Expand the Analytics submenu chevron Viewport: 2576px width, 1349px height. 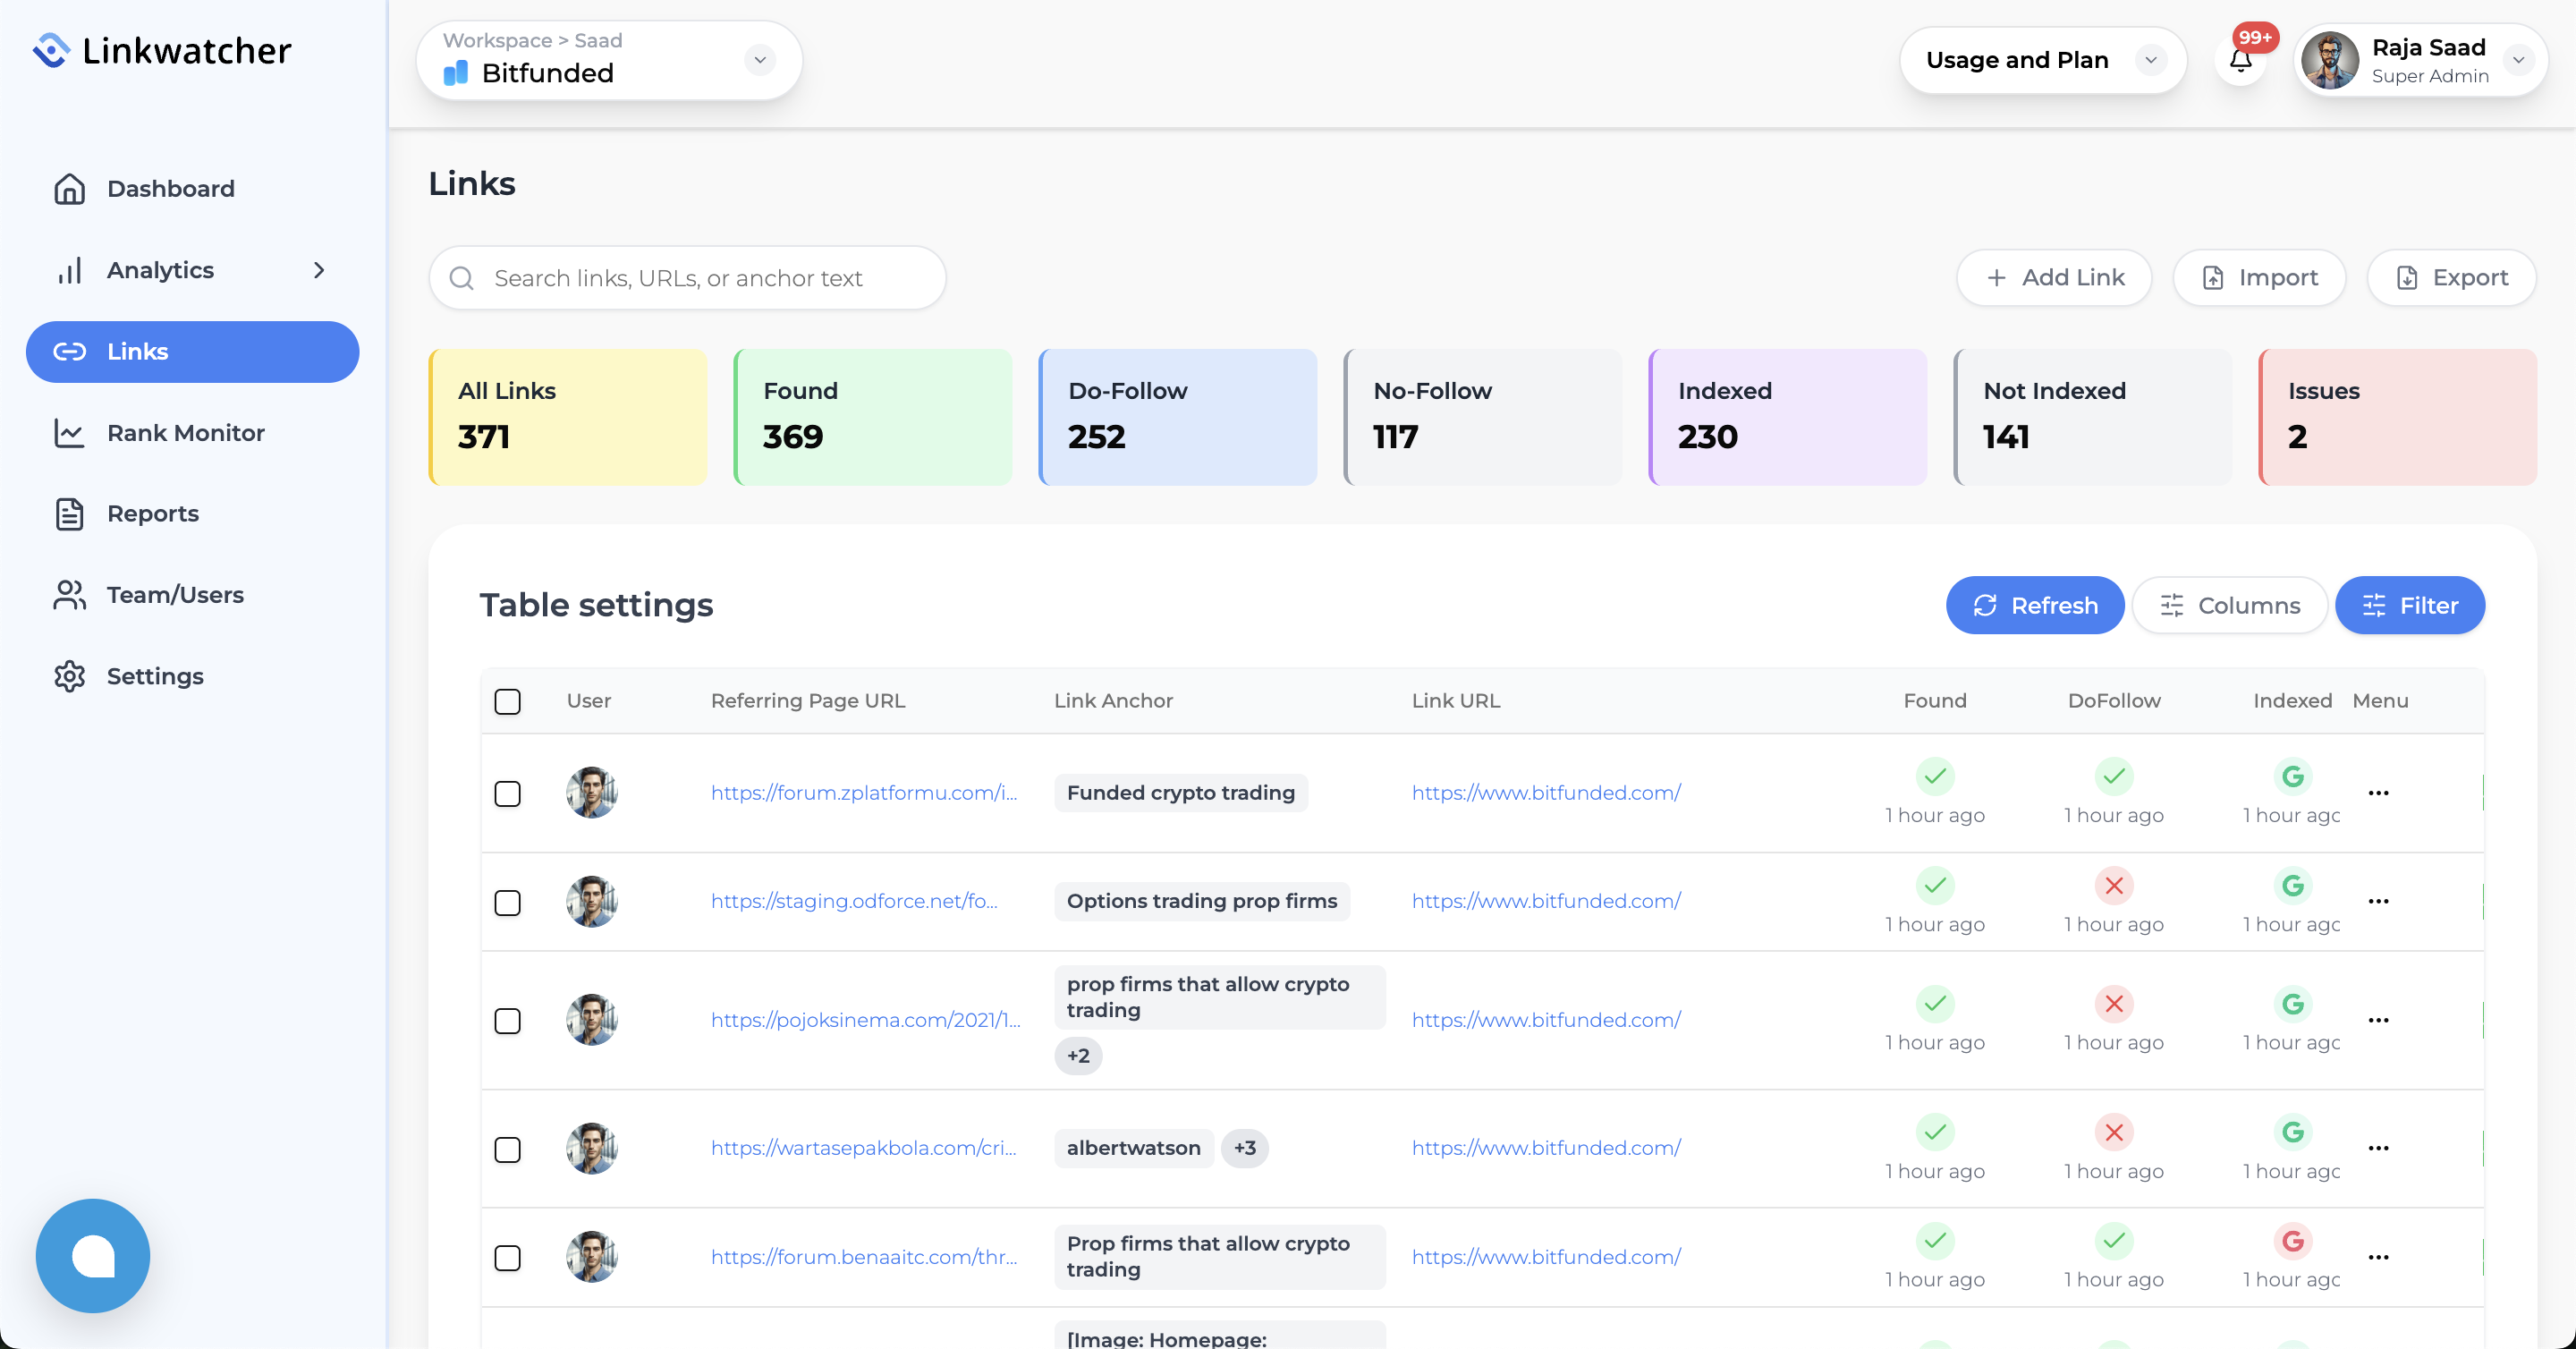[319, 270]
